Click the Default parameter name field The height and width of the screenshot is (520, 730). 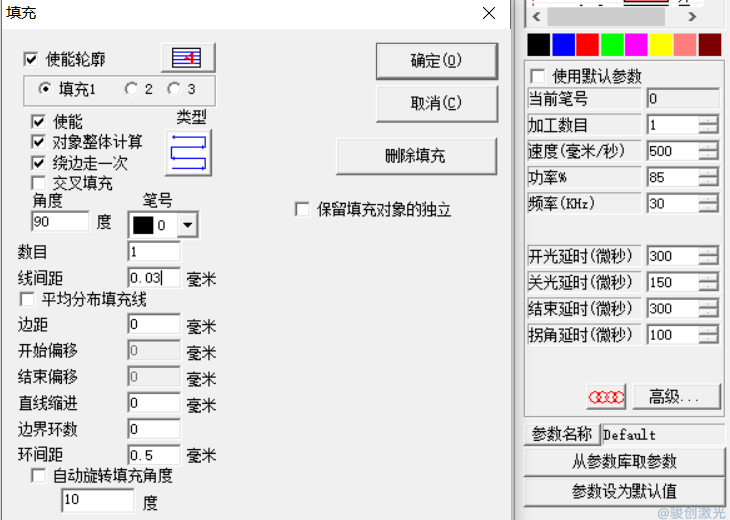(x=662, y=435)
